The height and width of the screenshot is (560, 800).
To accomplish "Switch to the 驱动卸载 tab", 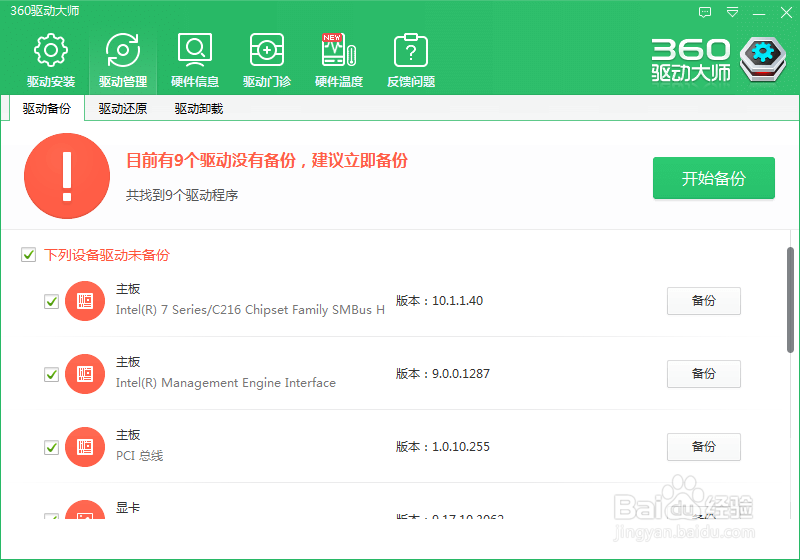I will pos(198,109).
